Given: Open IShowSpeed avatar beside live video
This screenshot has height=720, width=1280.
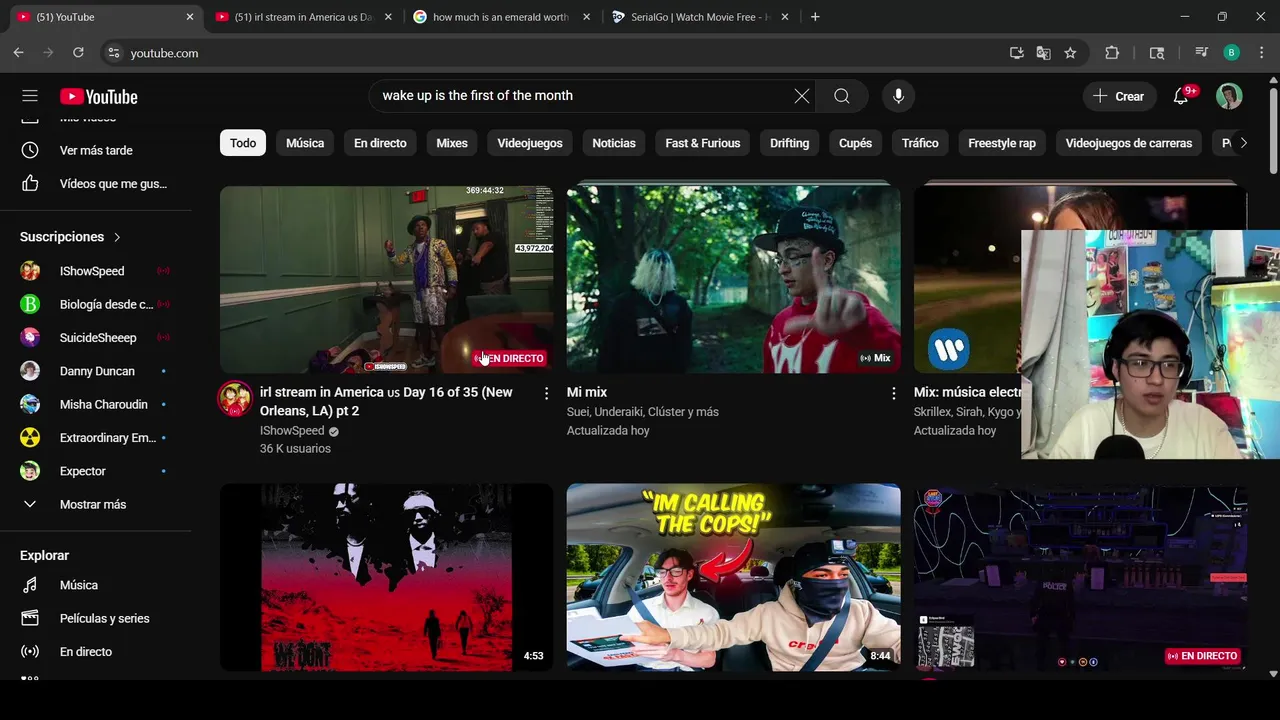Looking at the screenshot, I should (x=236, y=398).
